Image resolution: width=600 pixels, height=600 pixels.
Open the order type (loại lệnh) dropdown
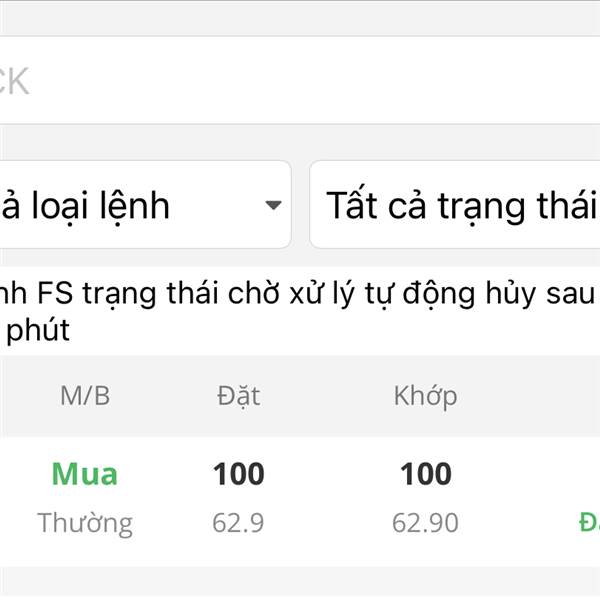click(x=140, y=205)
